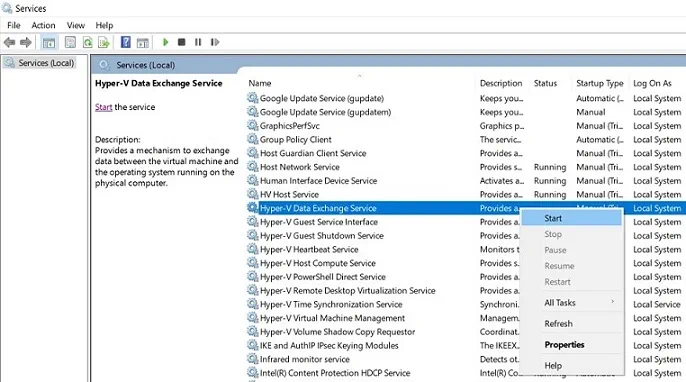The image size is (686, 382).
Task: Click the Forward arrow toolbar icon
Action: point(26,42)
